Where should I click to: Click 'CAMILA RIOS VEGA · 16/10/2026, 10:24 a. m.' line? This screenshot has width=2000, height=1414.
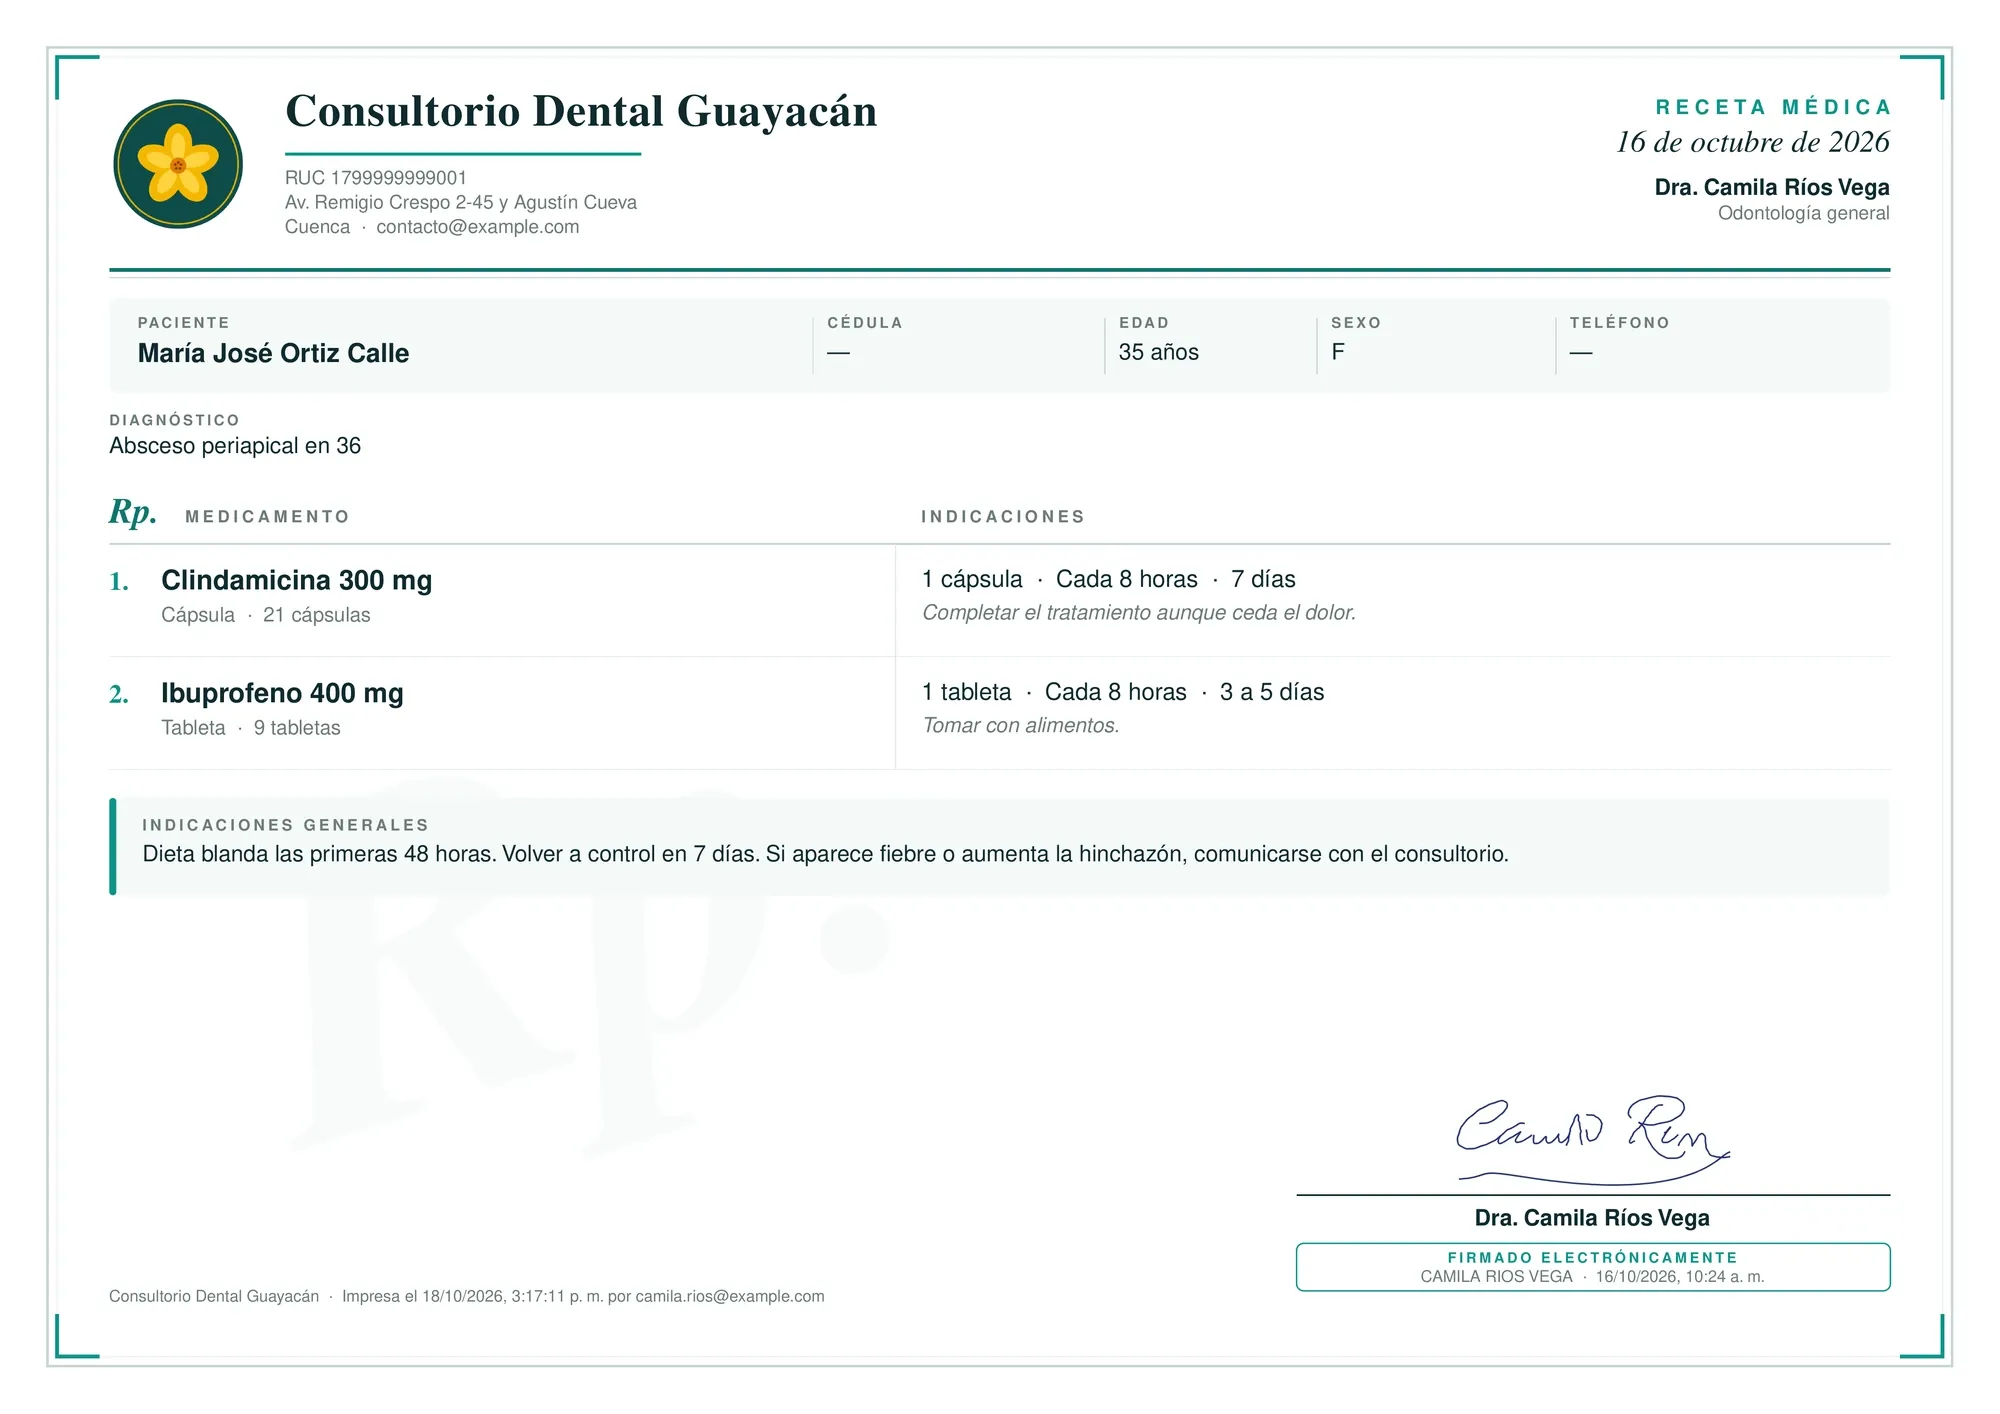tap(1592, 1277)
